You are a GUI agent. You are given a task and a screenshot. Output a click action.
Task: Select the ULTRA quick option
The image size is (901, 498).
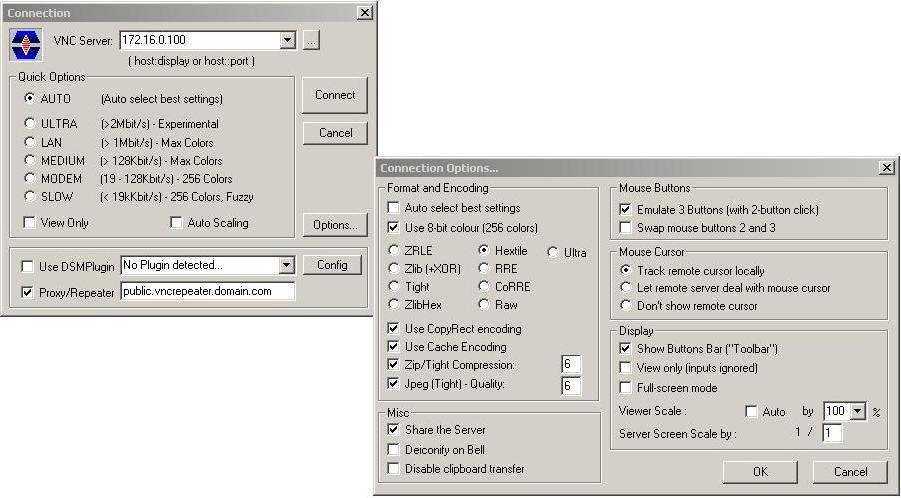pyautogui.click(x=31, y=124)
